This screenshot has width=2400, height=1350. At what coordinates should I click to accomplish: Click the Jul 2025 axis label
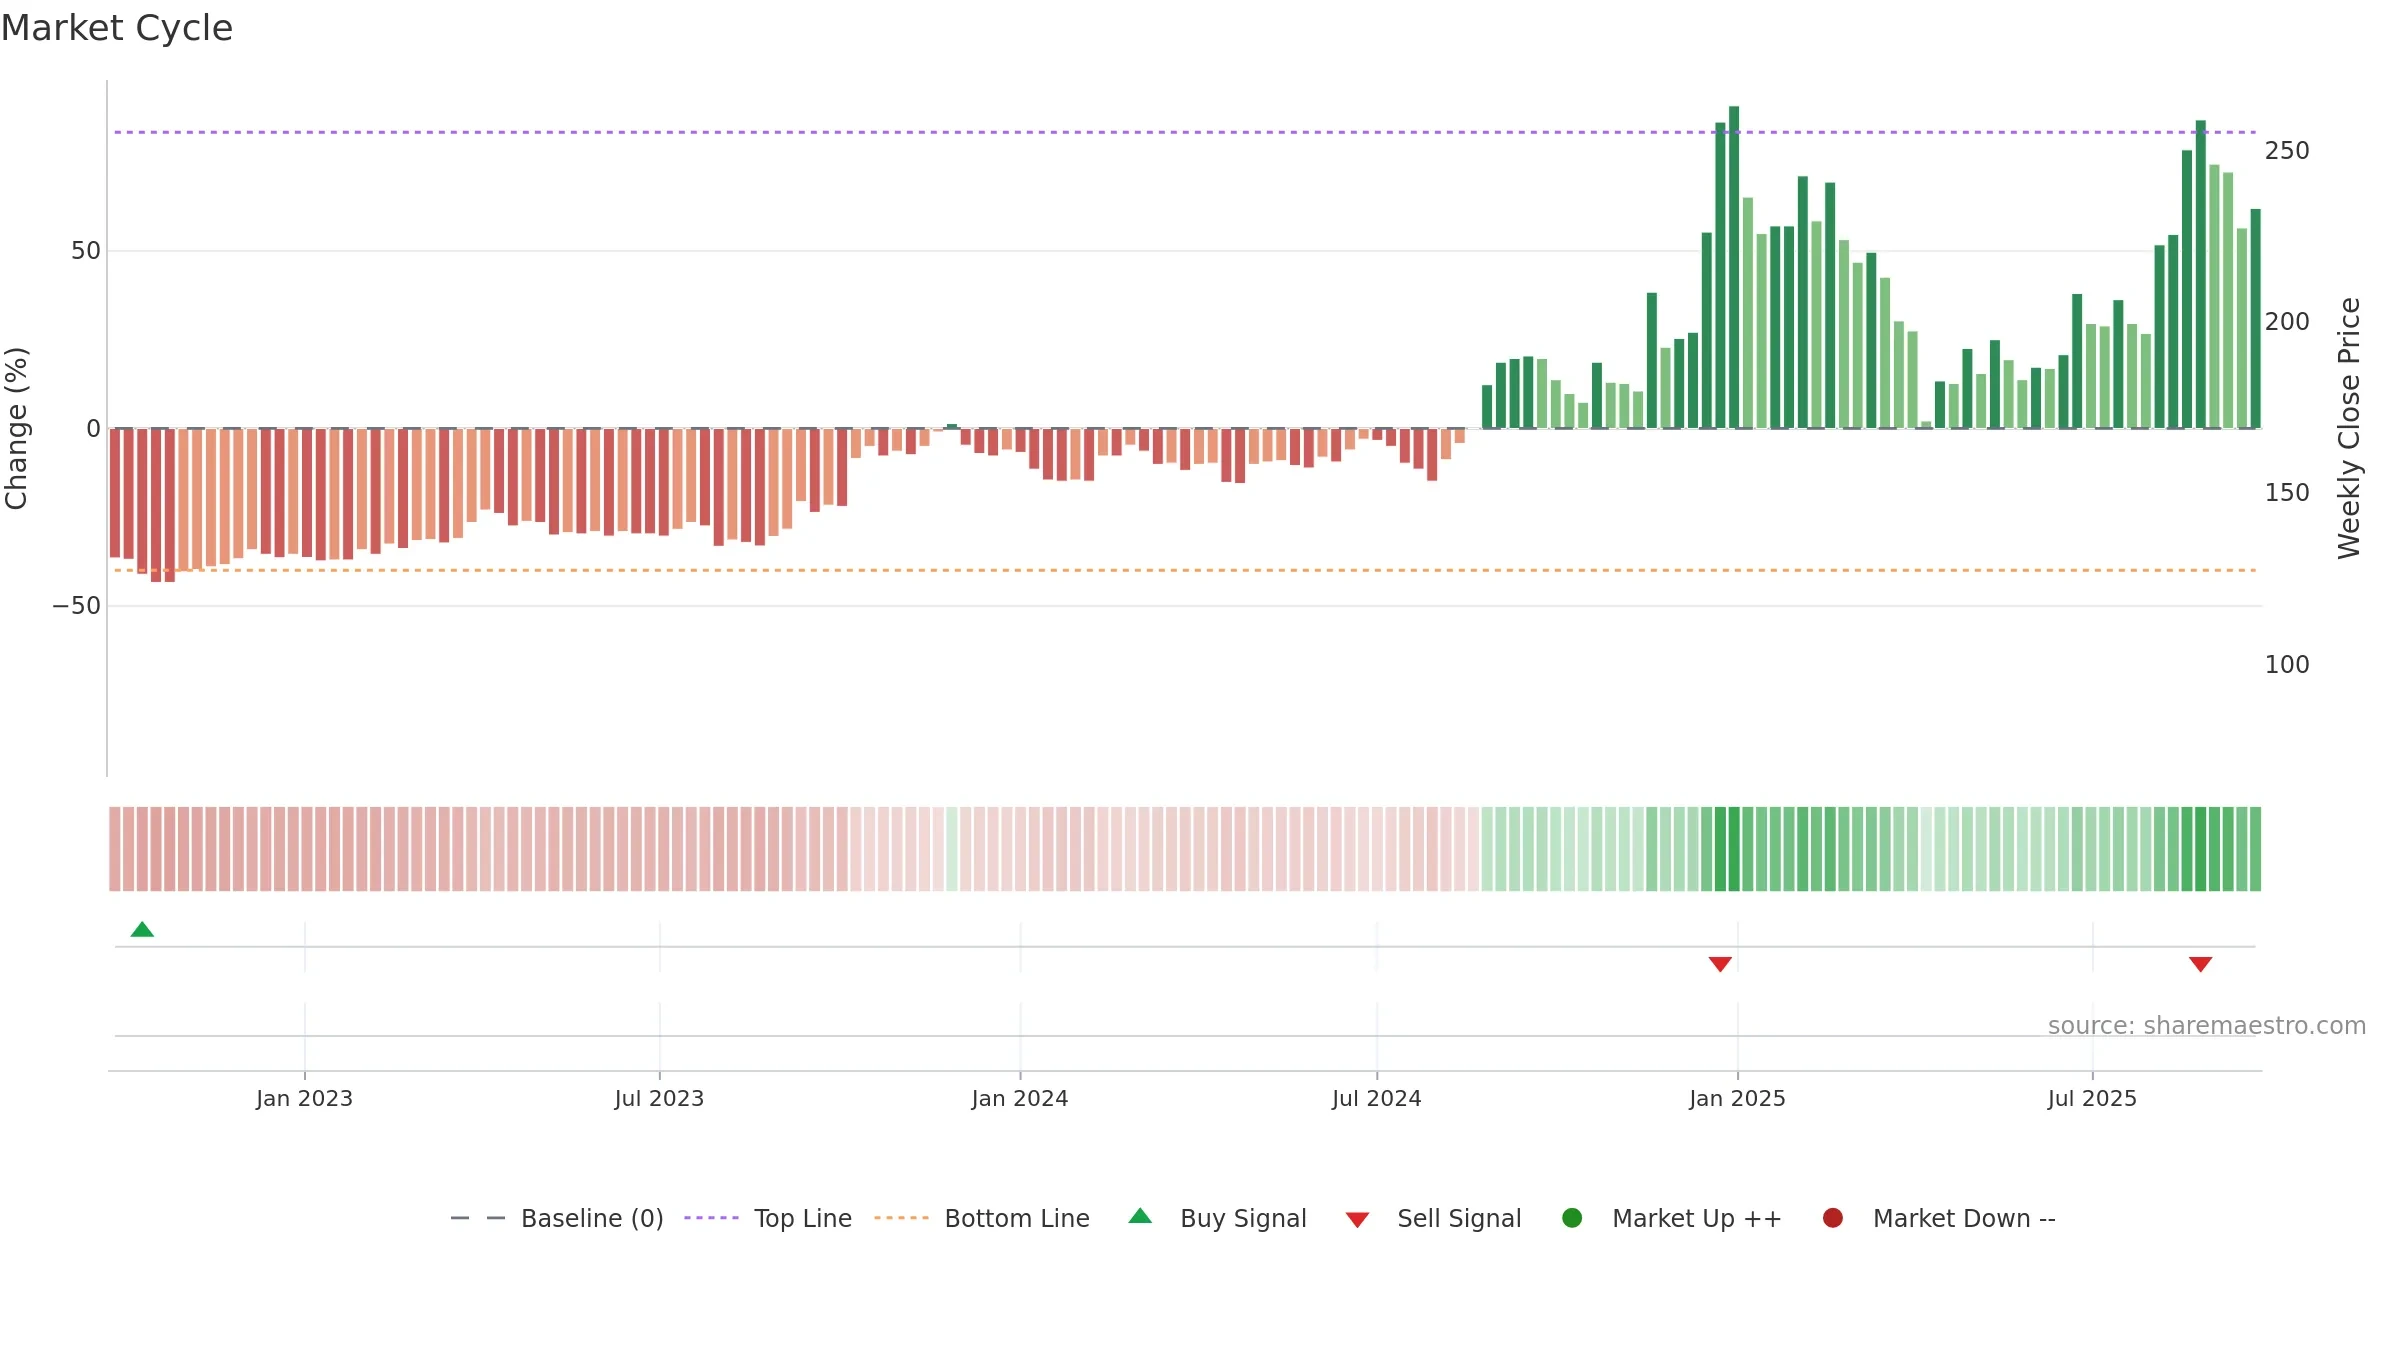point(2092,1098)
